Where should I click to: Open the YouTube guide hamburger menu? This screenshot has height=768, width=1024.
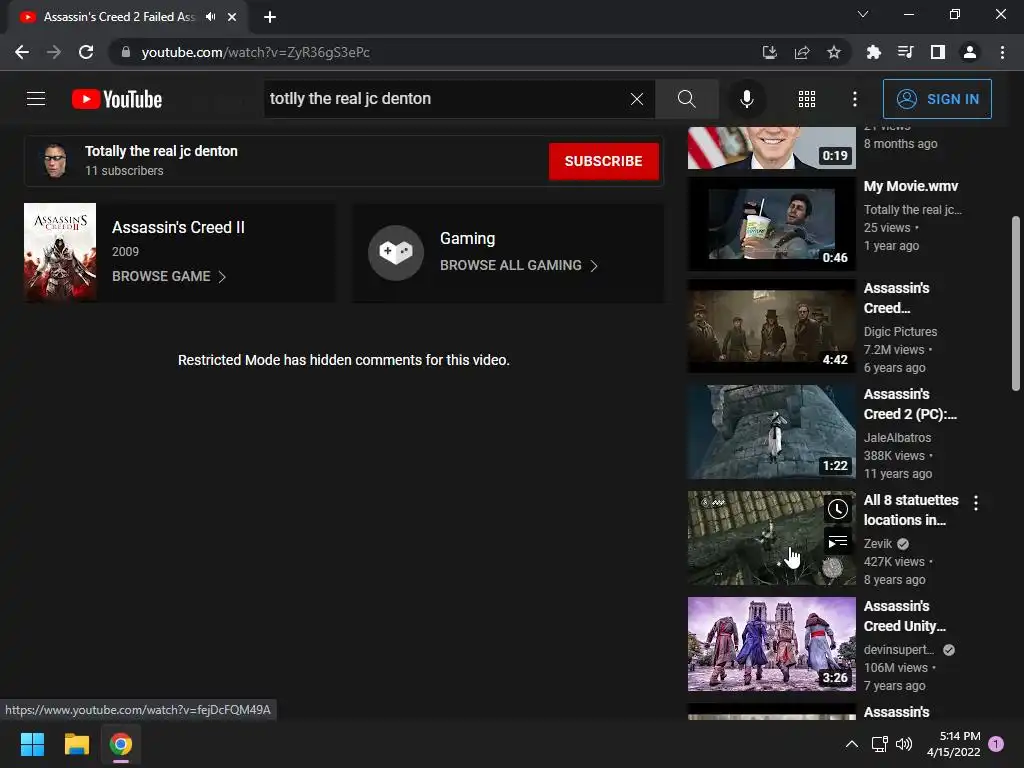(x=36, y=99)
